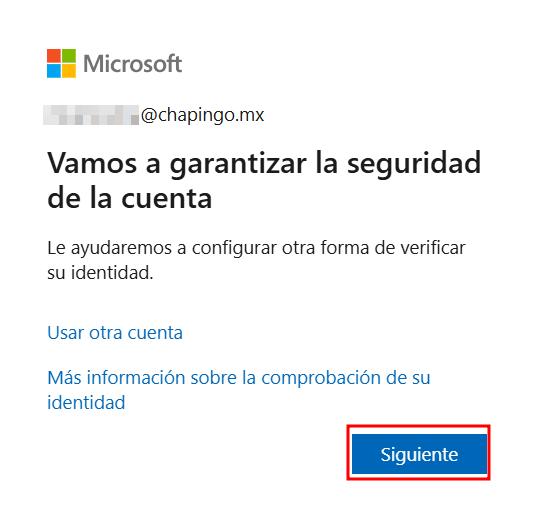The width and height of the screenshot is (533, 518).
Task: Click the word 'cuenta' in 'Usar otra cuenta'
Action: click(x=155, y=333)
